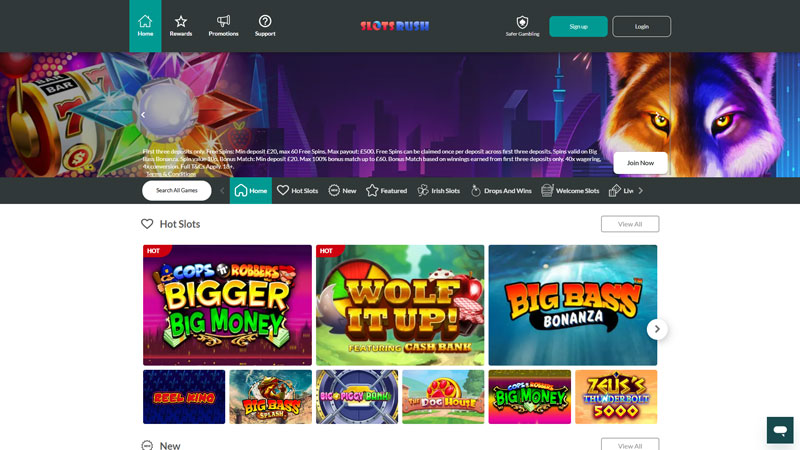Open the Home tab in top navigation
This screenshot has width=800, height=450.
tap(145, 26)
